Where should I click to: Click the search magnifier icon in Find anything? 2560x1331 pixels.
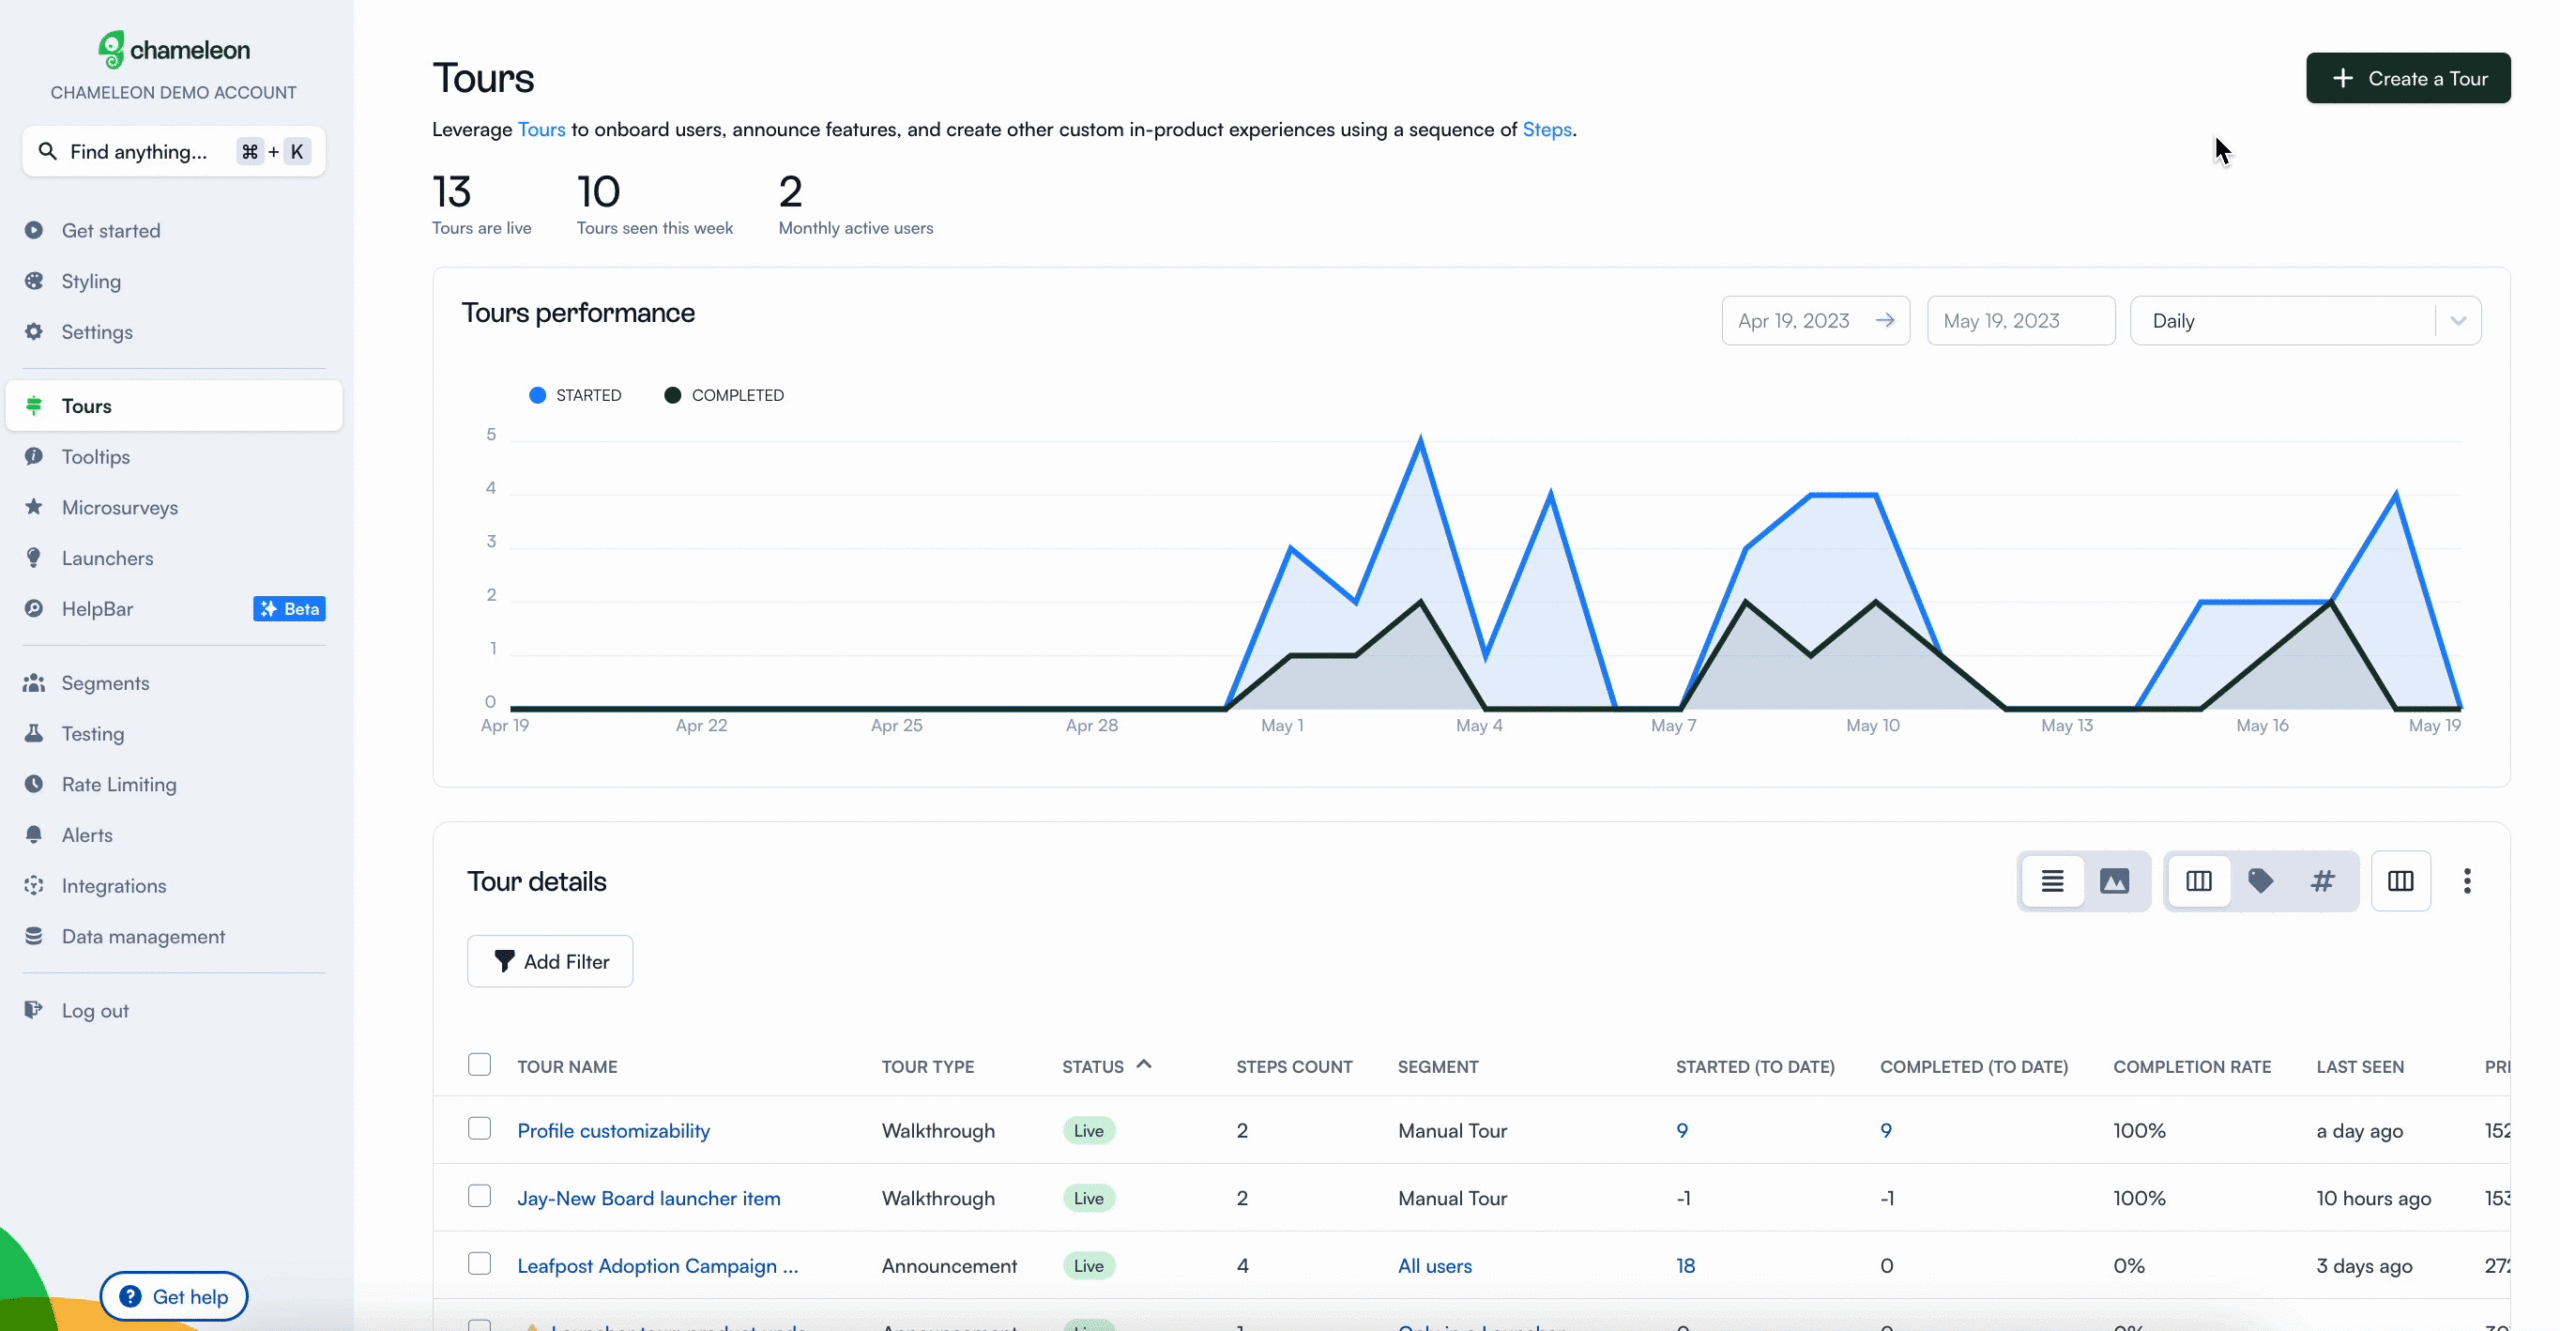[47, 151]
